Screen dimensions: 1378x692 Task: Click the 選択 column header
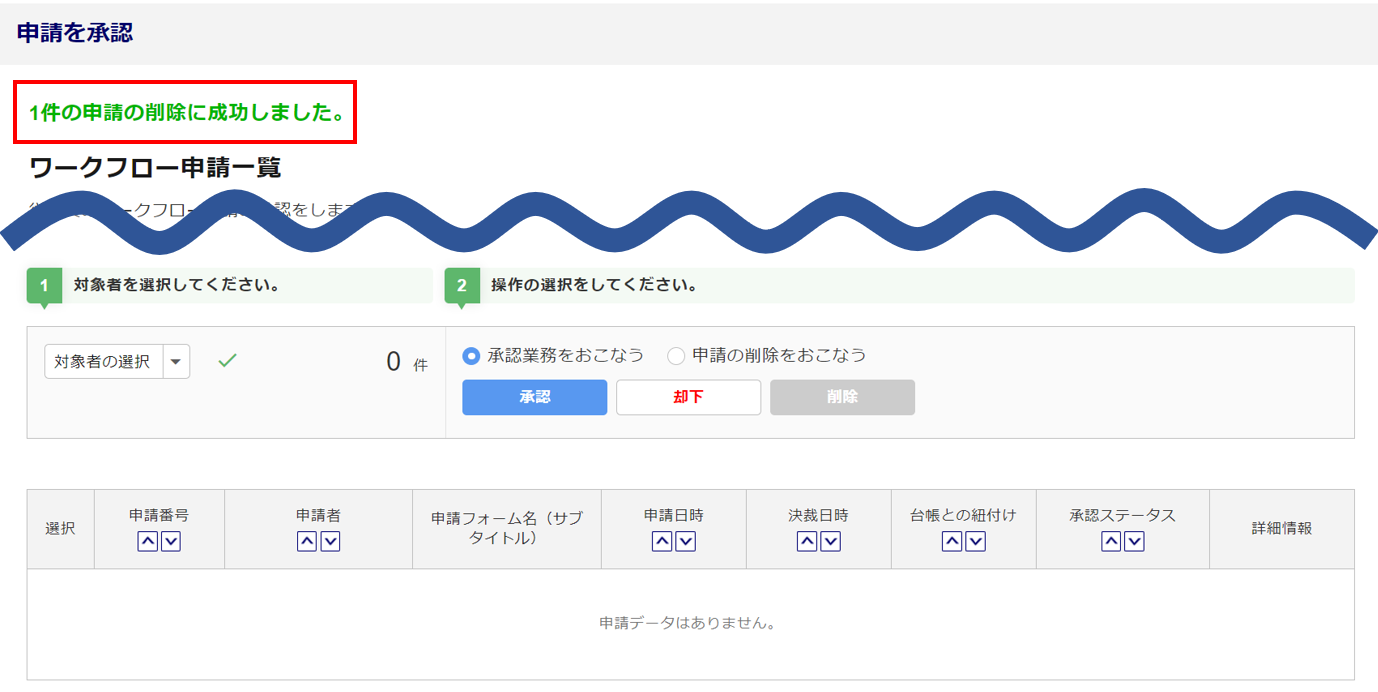(60, 529)
